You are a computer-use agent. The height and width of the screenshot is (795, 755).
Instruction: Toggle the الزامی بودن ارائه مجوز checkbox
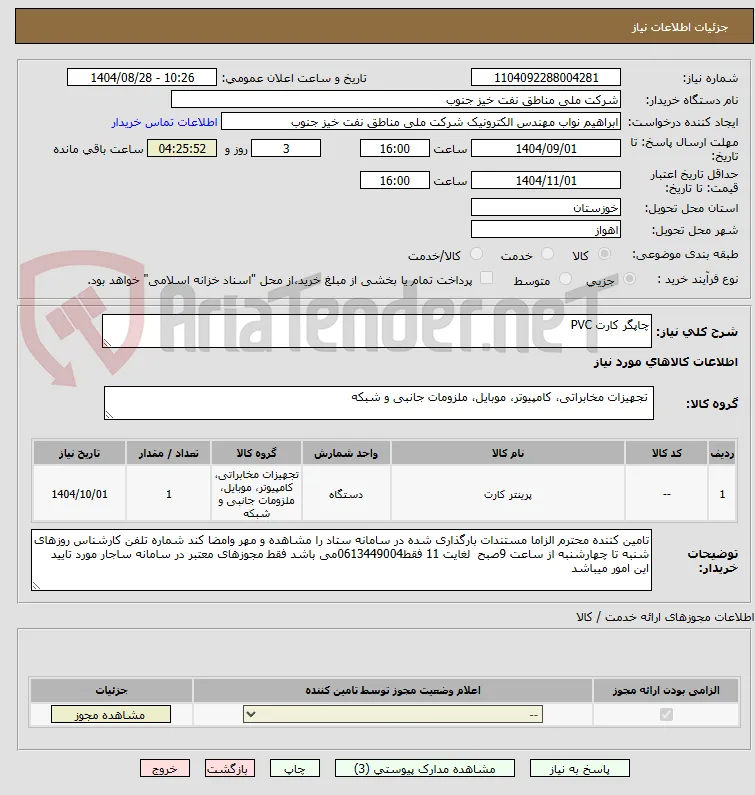coord(666,715)
